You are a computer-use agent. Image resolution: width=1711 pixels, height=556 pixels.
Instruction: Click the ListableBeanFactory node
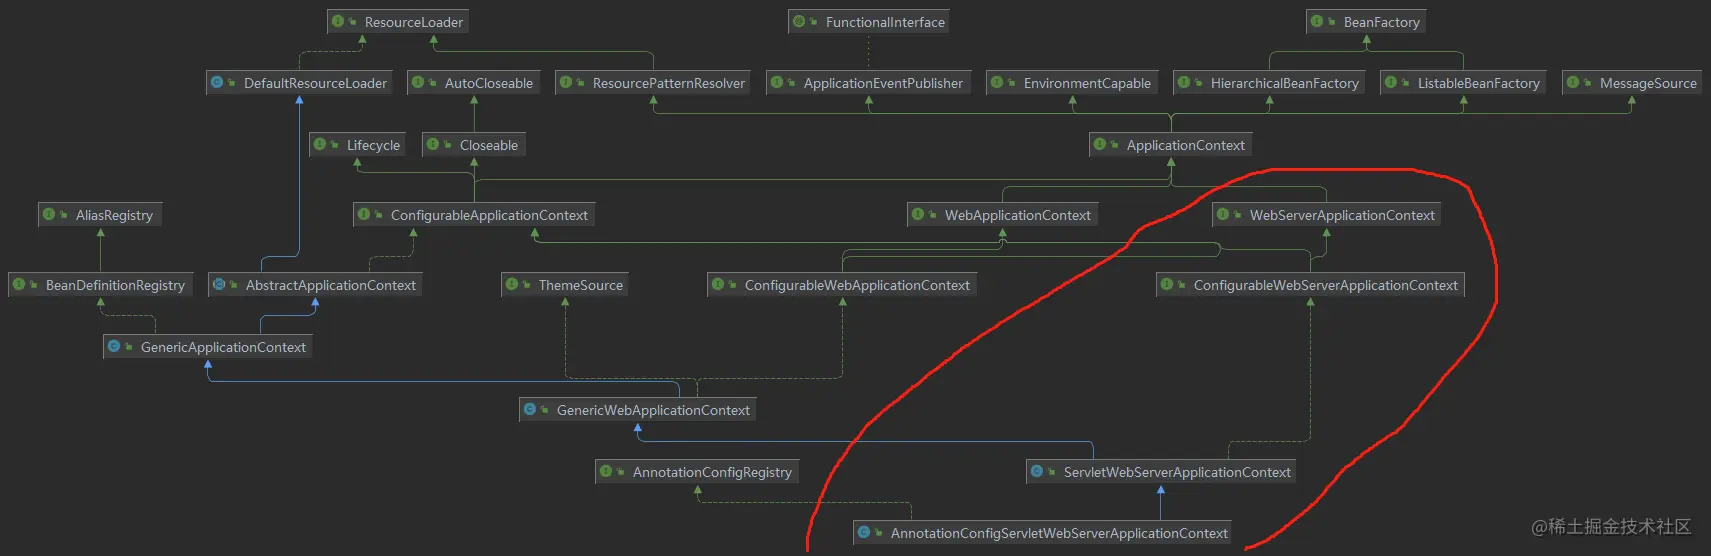click(x=1464, y=83)
